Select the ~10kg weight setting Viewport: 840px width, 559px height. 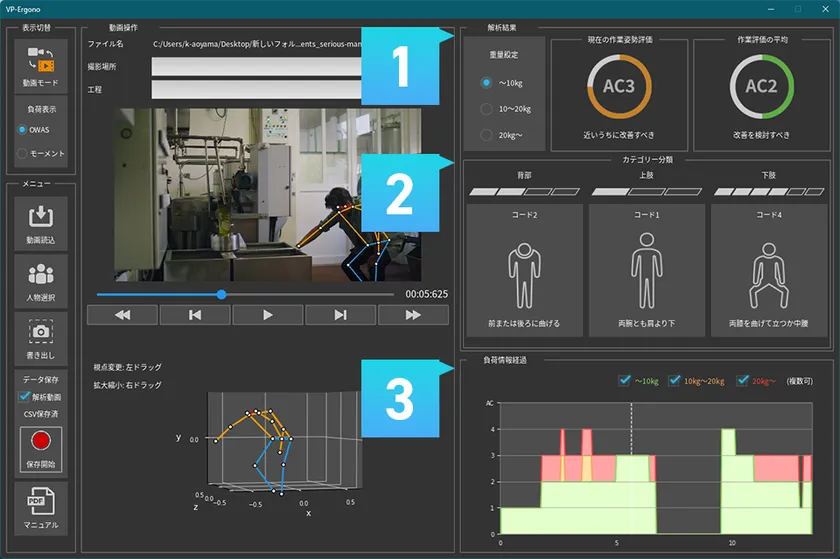pos(486,83)
